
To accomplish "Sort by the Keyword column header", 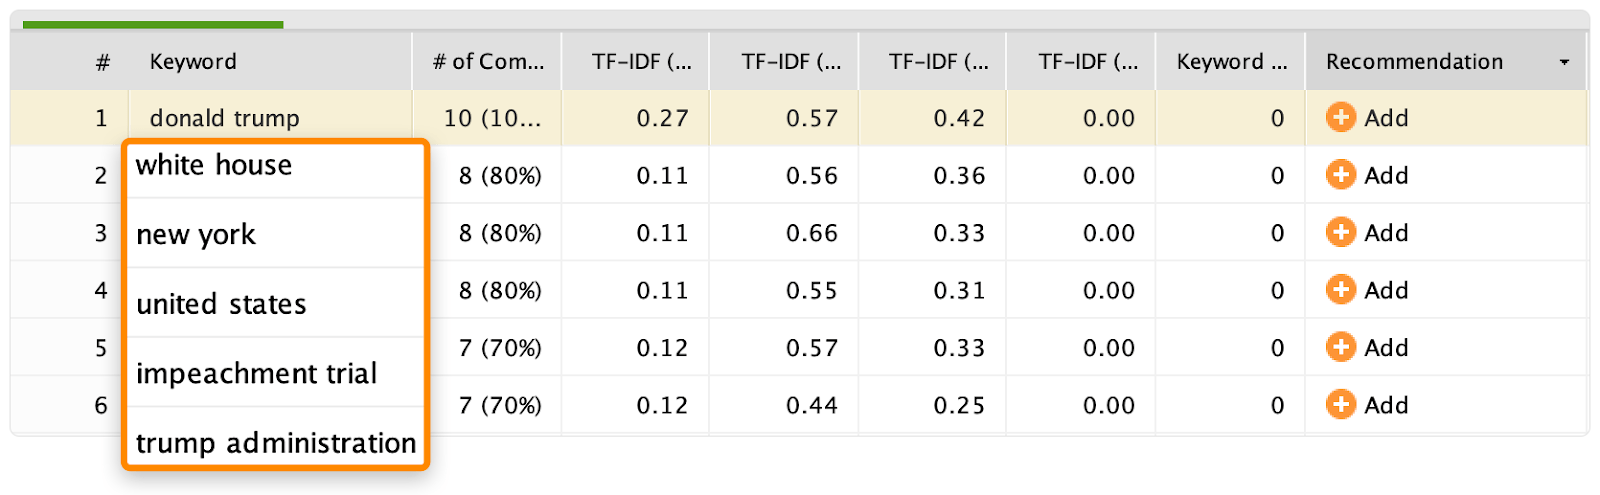I will [193, 62].
